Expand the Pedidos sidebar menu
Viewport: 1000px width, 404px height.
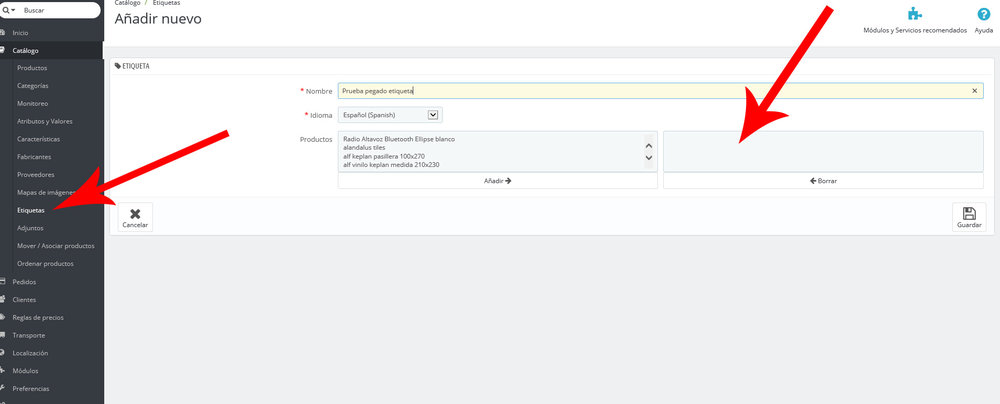pos(27,282)
